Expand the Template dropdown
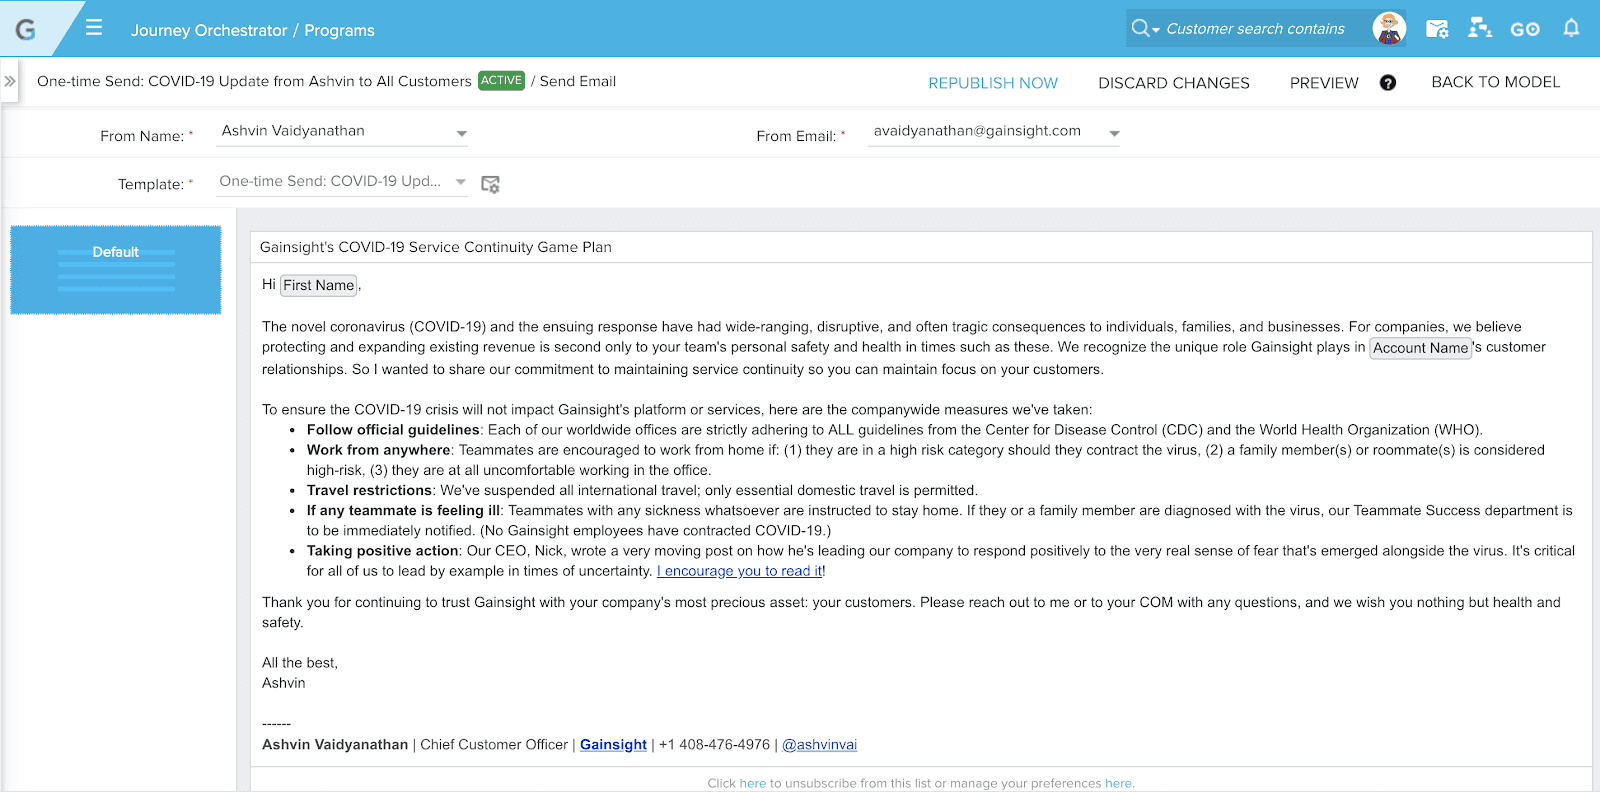 461,182
